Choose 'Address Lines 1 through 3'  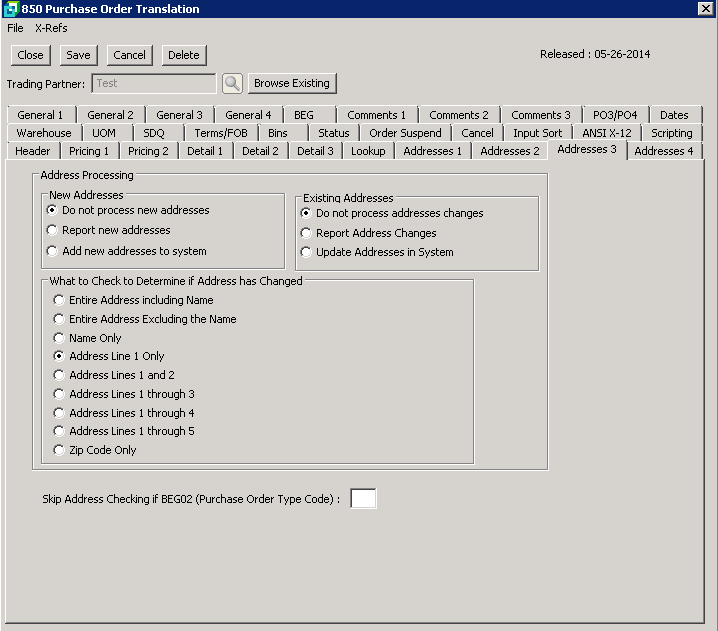[x=60, y=394]
